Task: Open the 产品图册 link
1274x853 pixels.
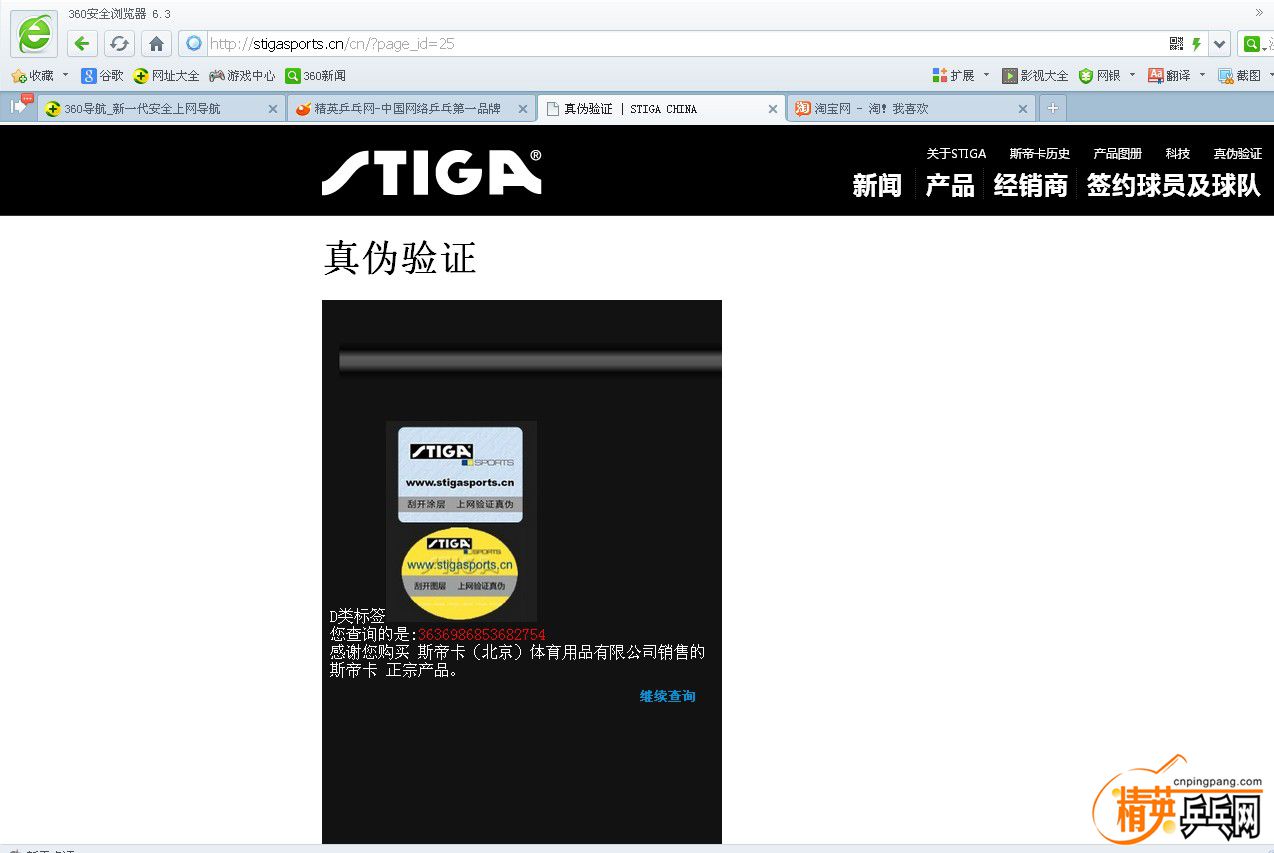Action: tap(1118, 154)
